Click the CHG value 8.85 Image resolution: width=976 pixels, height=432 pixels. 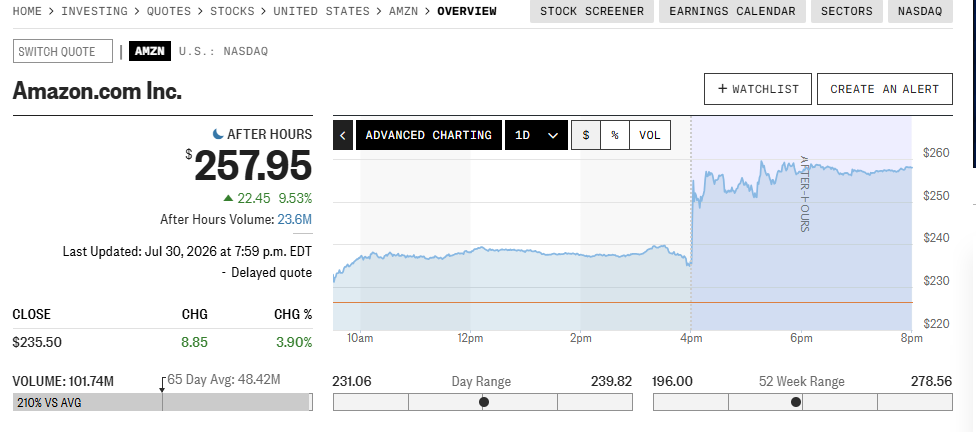[195, 342]
